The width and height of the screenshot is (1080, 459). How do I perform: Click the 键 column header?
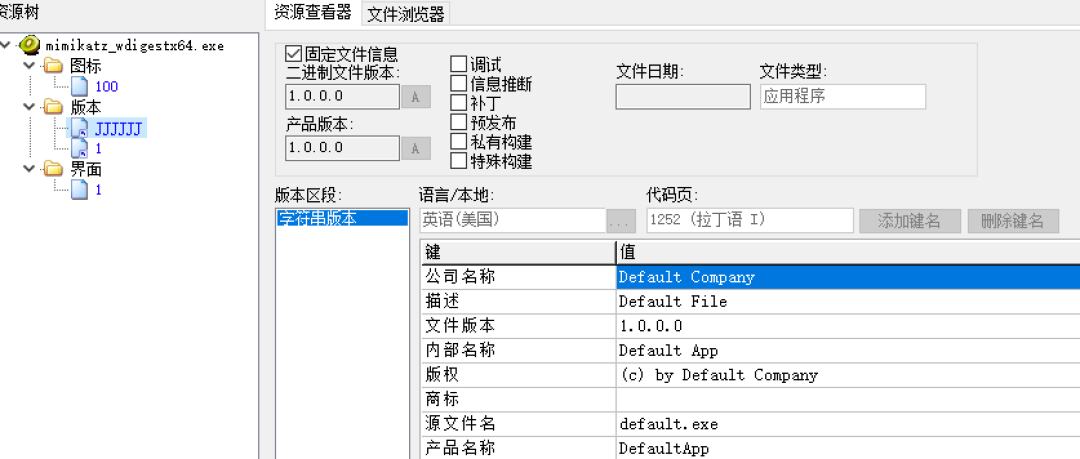517,252
